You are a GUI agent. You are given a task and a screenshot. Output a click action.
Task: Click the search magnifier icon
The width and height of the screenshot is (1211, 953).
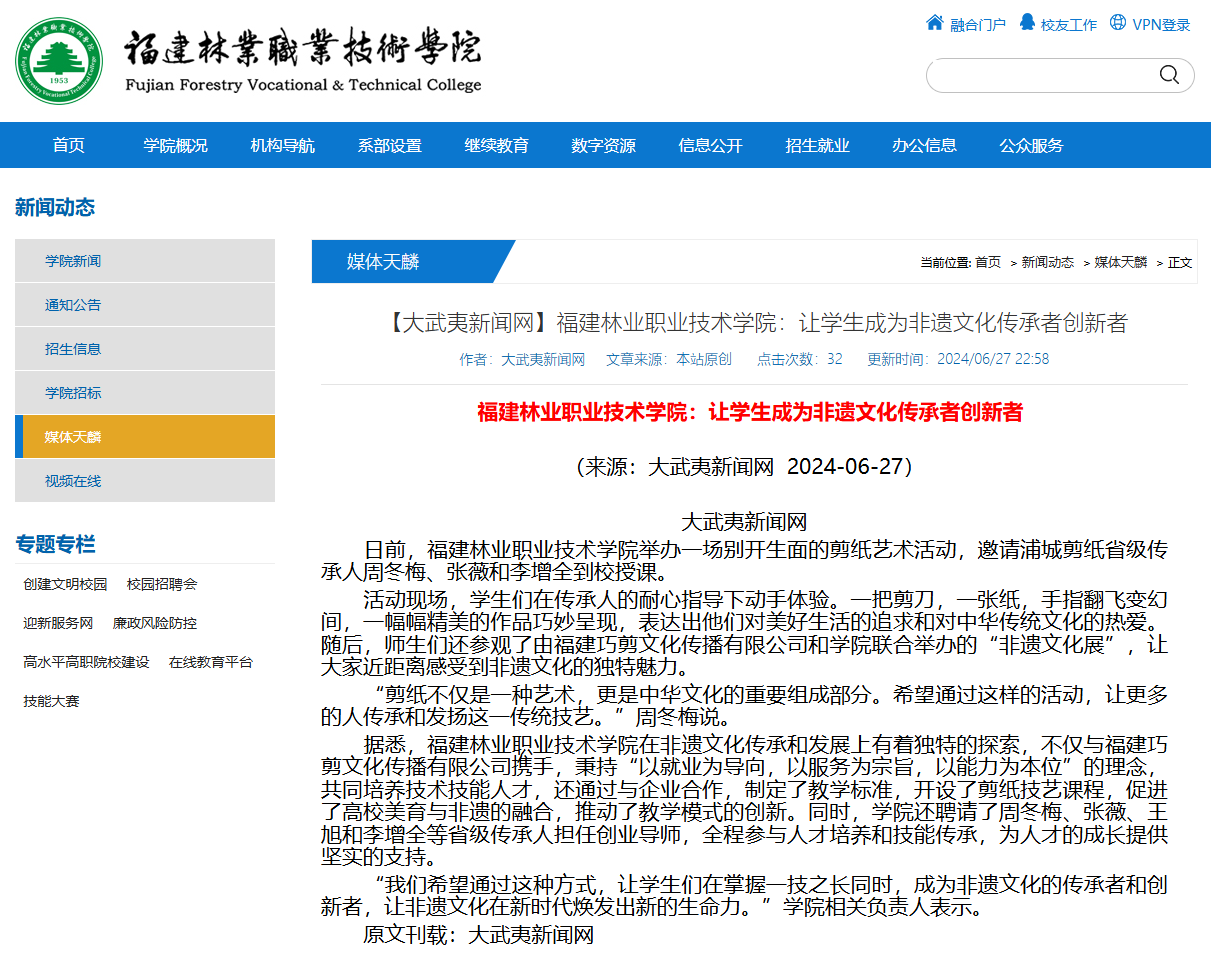coord(1169,75)
